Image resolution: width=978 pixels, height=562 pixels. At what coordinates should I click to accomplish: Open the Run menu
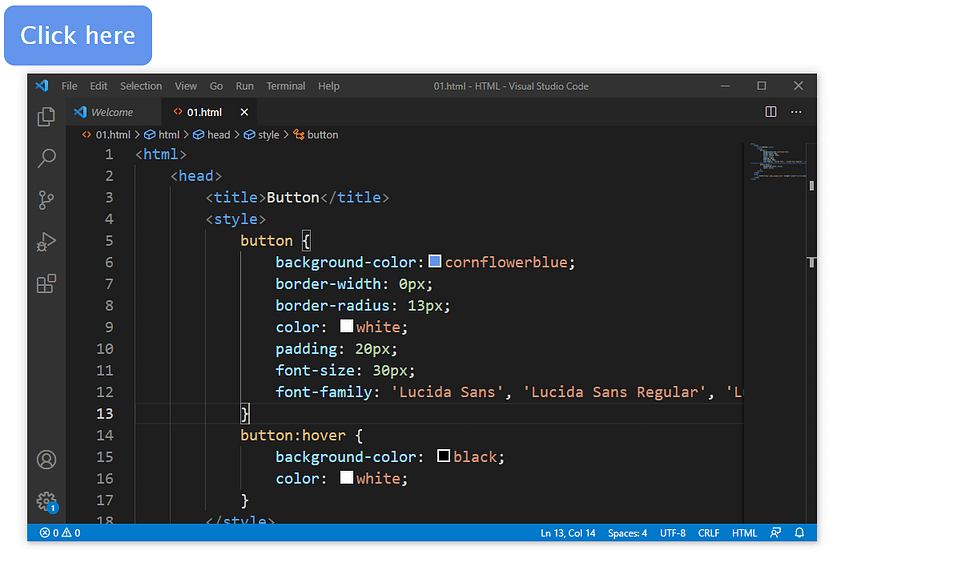[x=244, y=86]
